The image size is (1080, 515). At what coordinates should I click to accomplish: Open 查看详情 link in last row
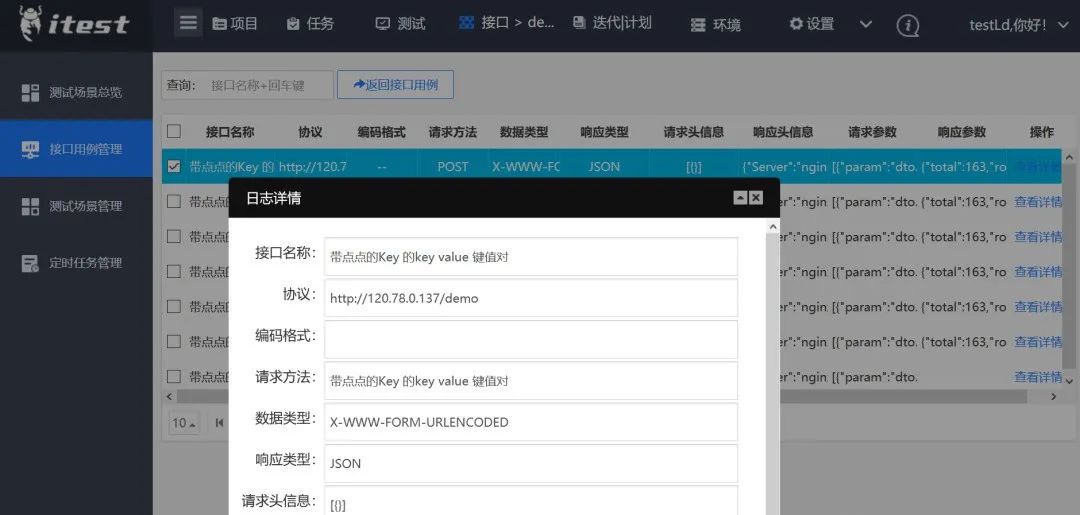click(x=1038, y=377)
